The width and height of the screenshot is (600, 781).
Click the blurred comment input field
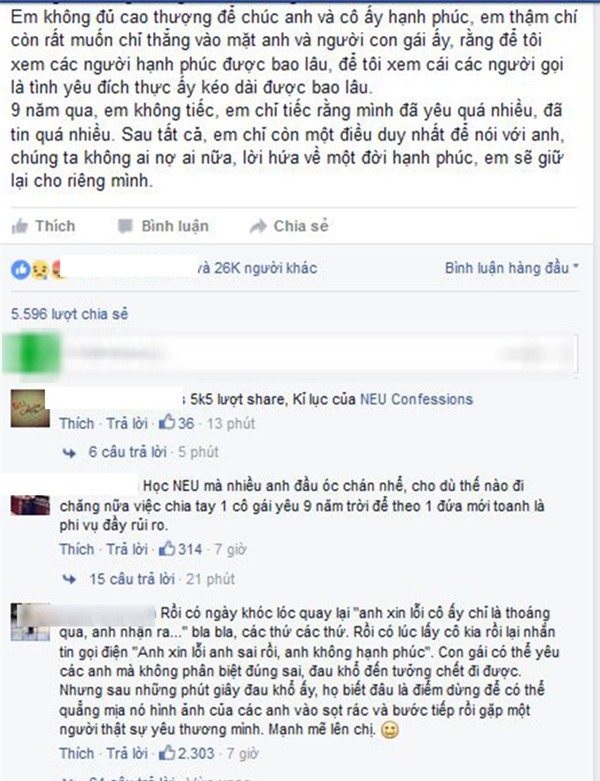click(x=319, y=353)
